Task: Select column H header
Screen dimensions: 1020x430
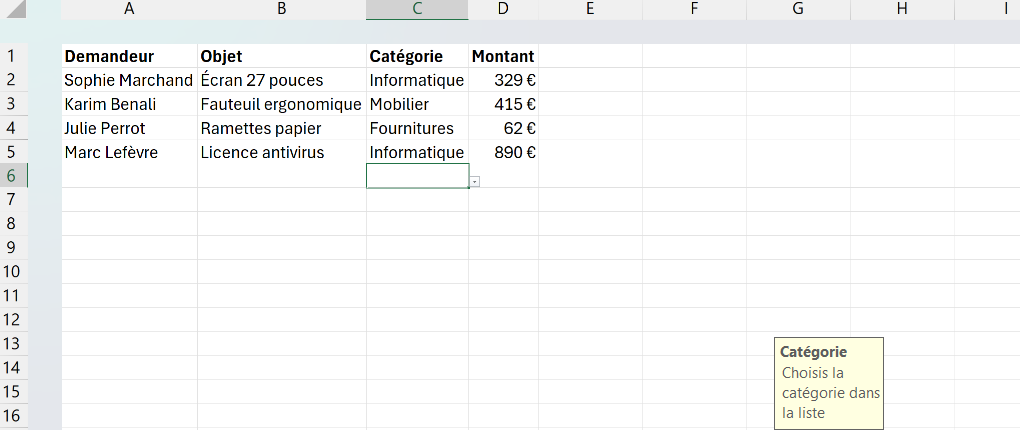Action: click(x=902, y=9)
